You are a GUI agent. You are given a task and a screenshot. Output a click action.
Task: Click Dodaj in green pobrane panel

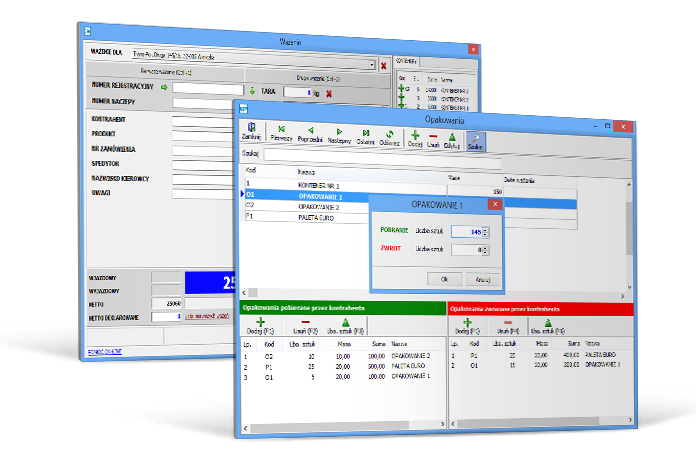click(260, 324)
